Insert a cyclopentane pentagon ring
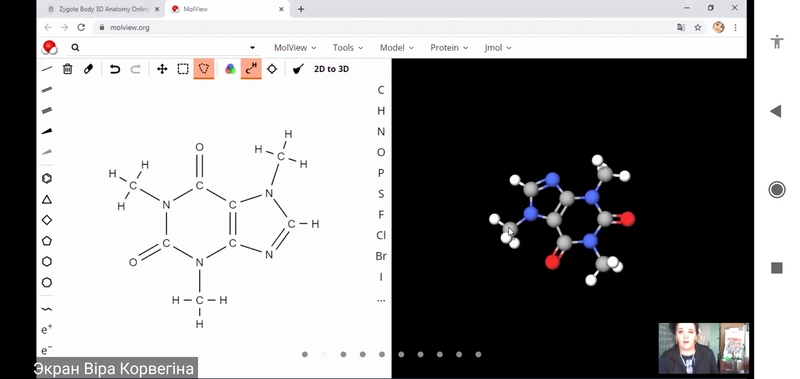 (x=47, y=241)
